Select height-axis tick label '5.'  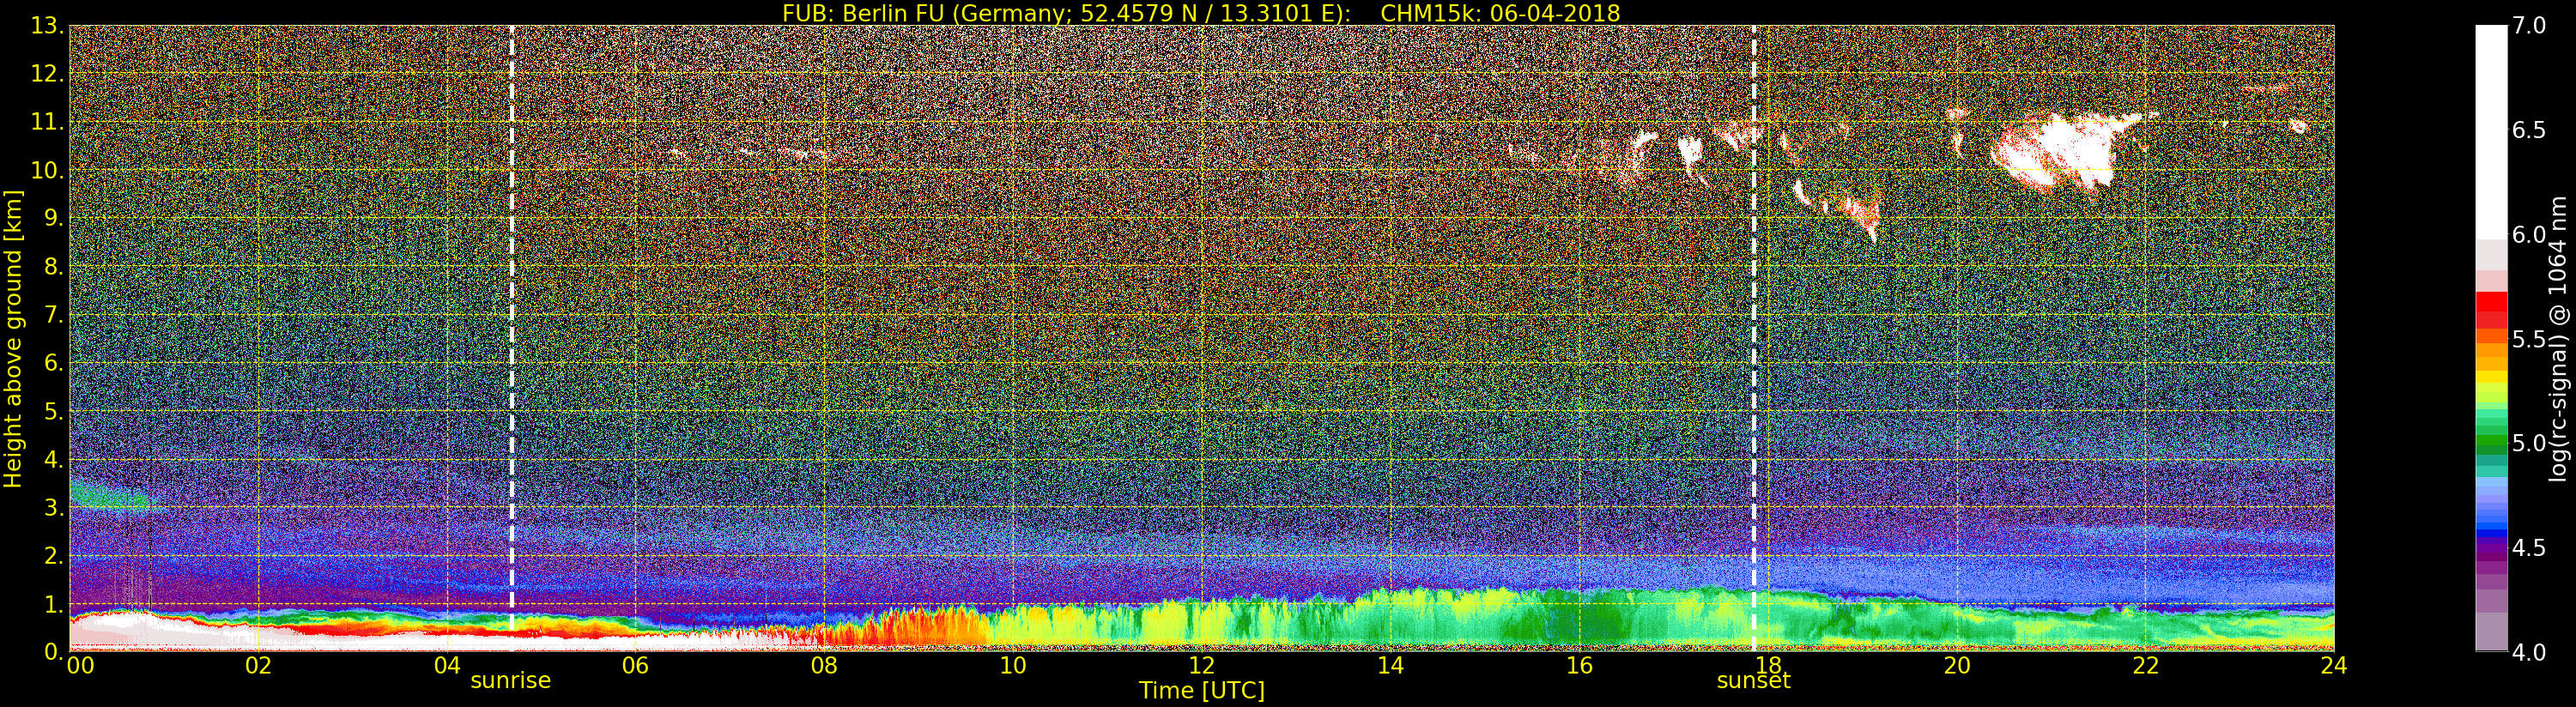(54, 411)
